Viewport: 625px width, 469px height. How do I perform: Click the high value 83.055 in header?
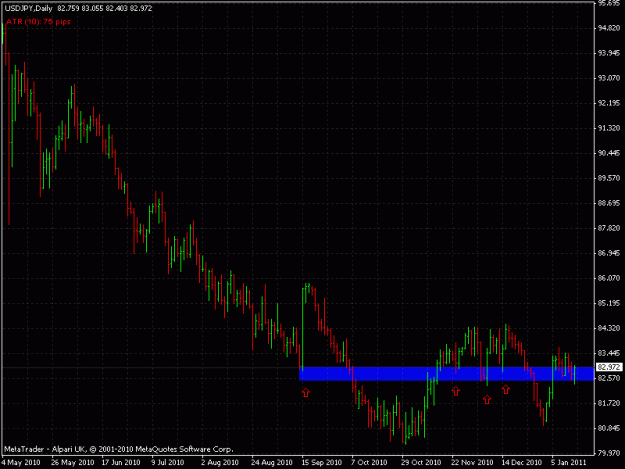tap(92, 8)
